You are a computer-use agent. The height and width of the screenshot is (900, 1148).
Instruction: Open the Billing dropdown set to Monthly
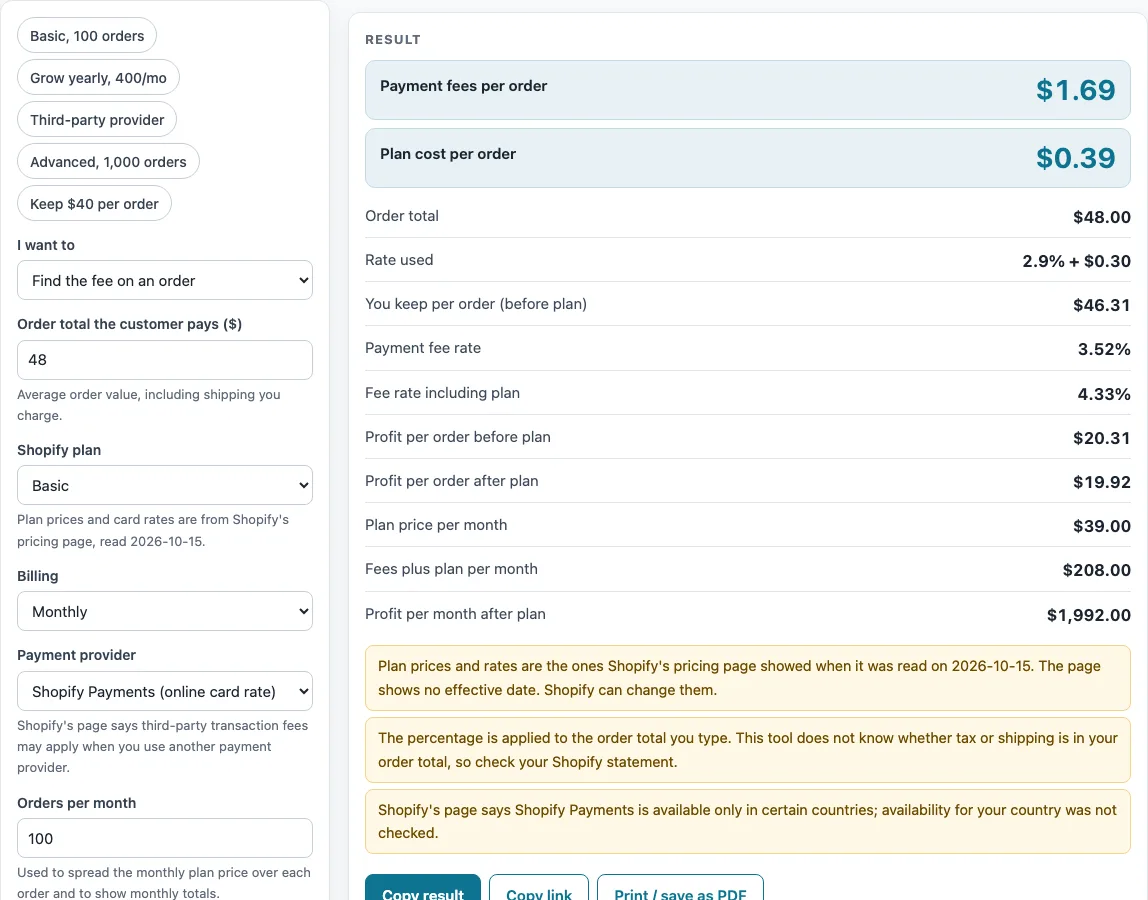pyautogui.click(x=165, y=611)
